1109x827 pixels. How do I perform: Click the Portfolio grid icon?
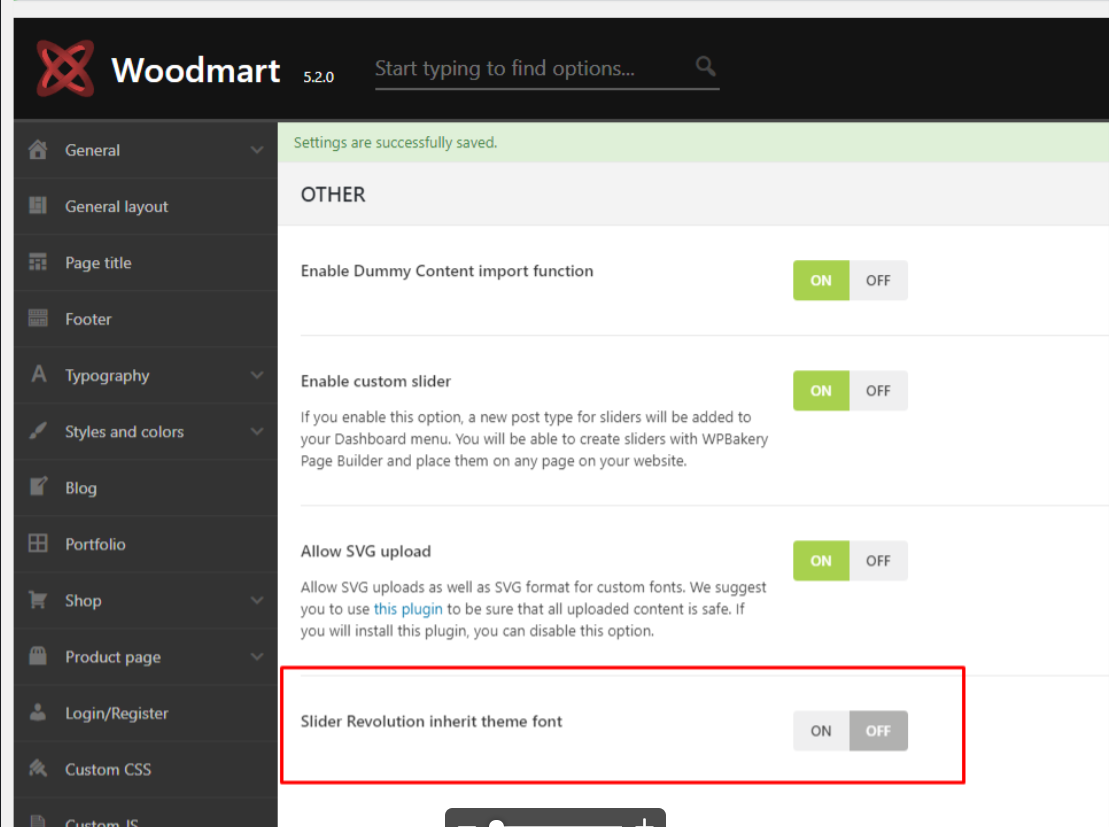pyautogui.click(x=38, y=543)
